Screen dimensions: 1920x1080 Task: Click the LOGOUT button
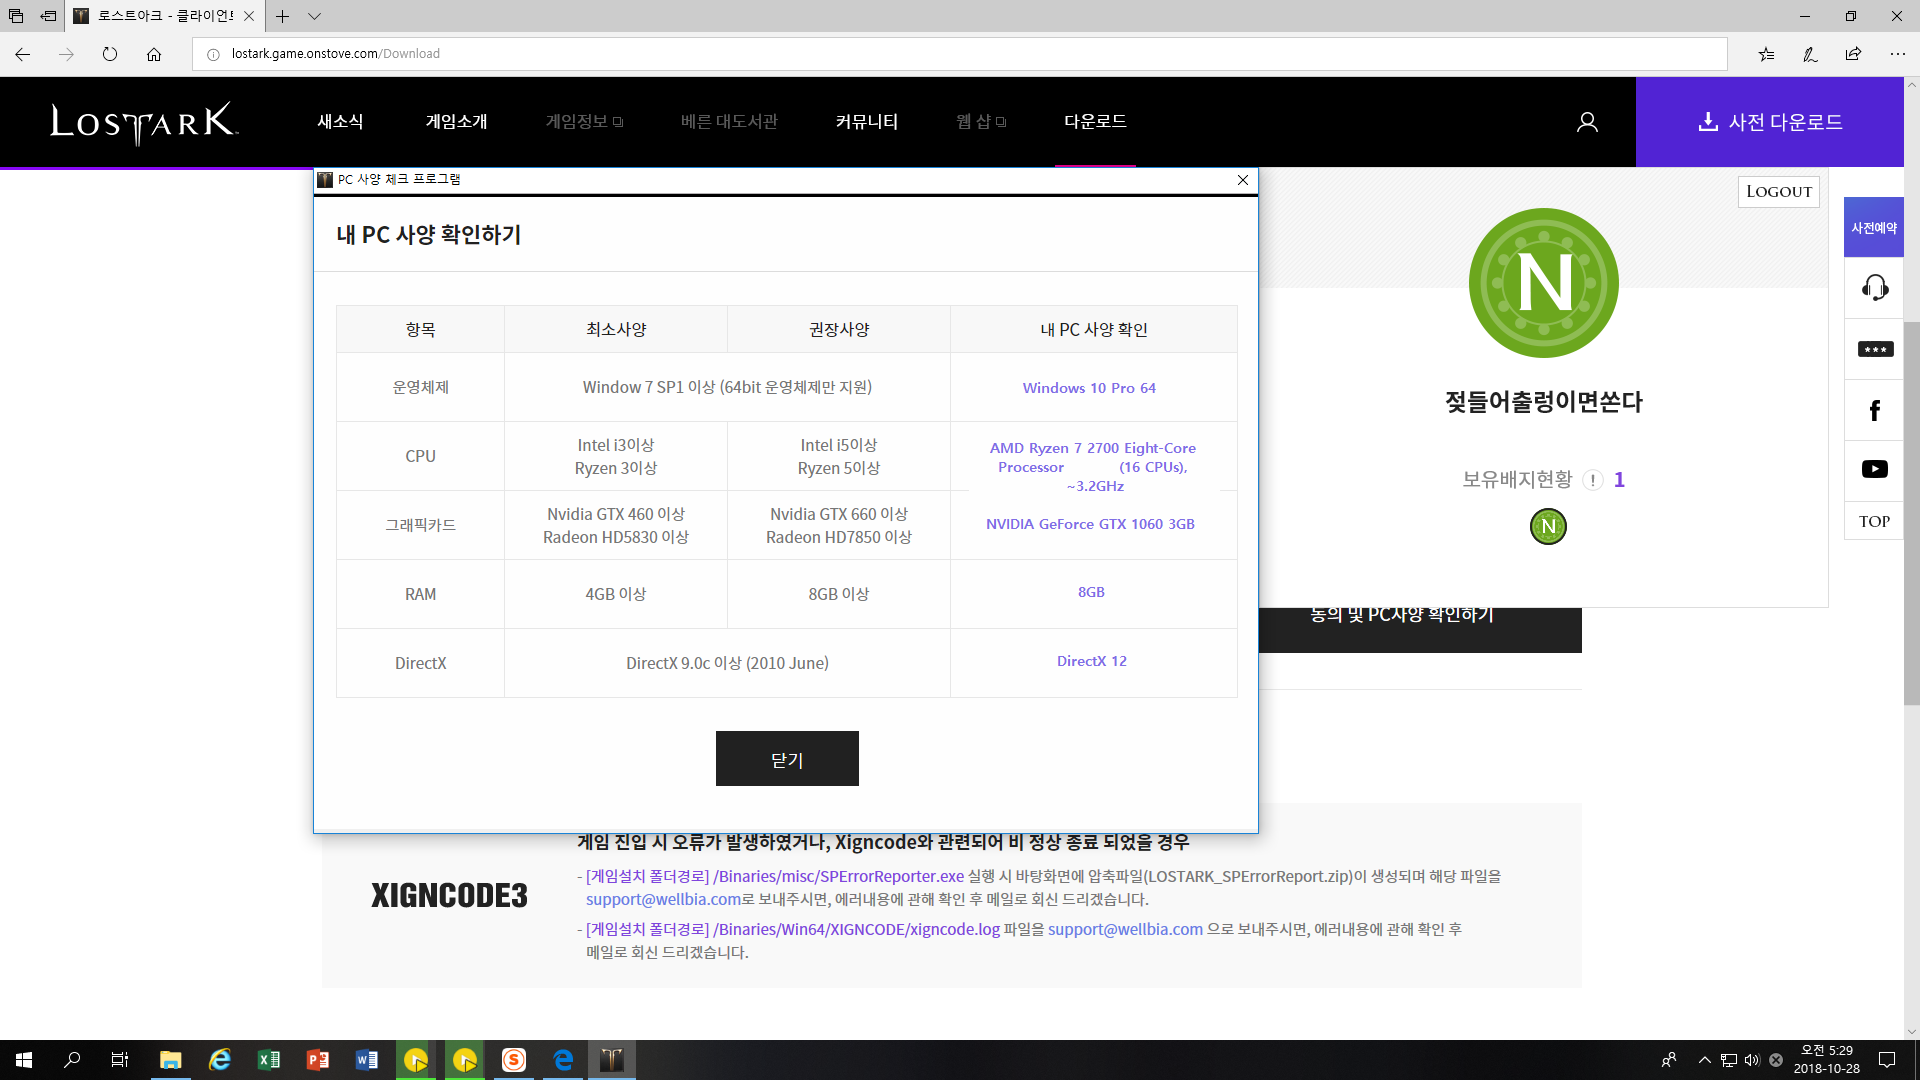point(1778,192)
